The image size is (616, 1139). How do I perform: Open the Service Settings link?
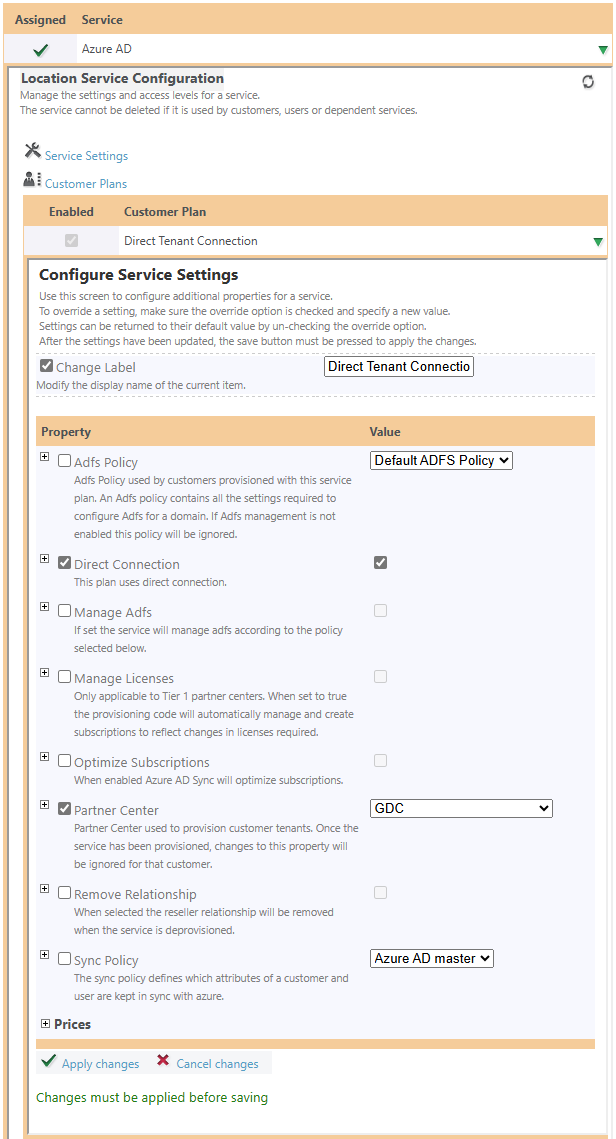pos(86,155)
